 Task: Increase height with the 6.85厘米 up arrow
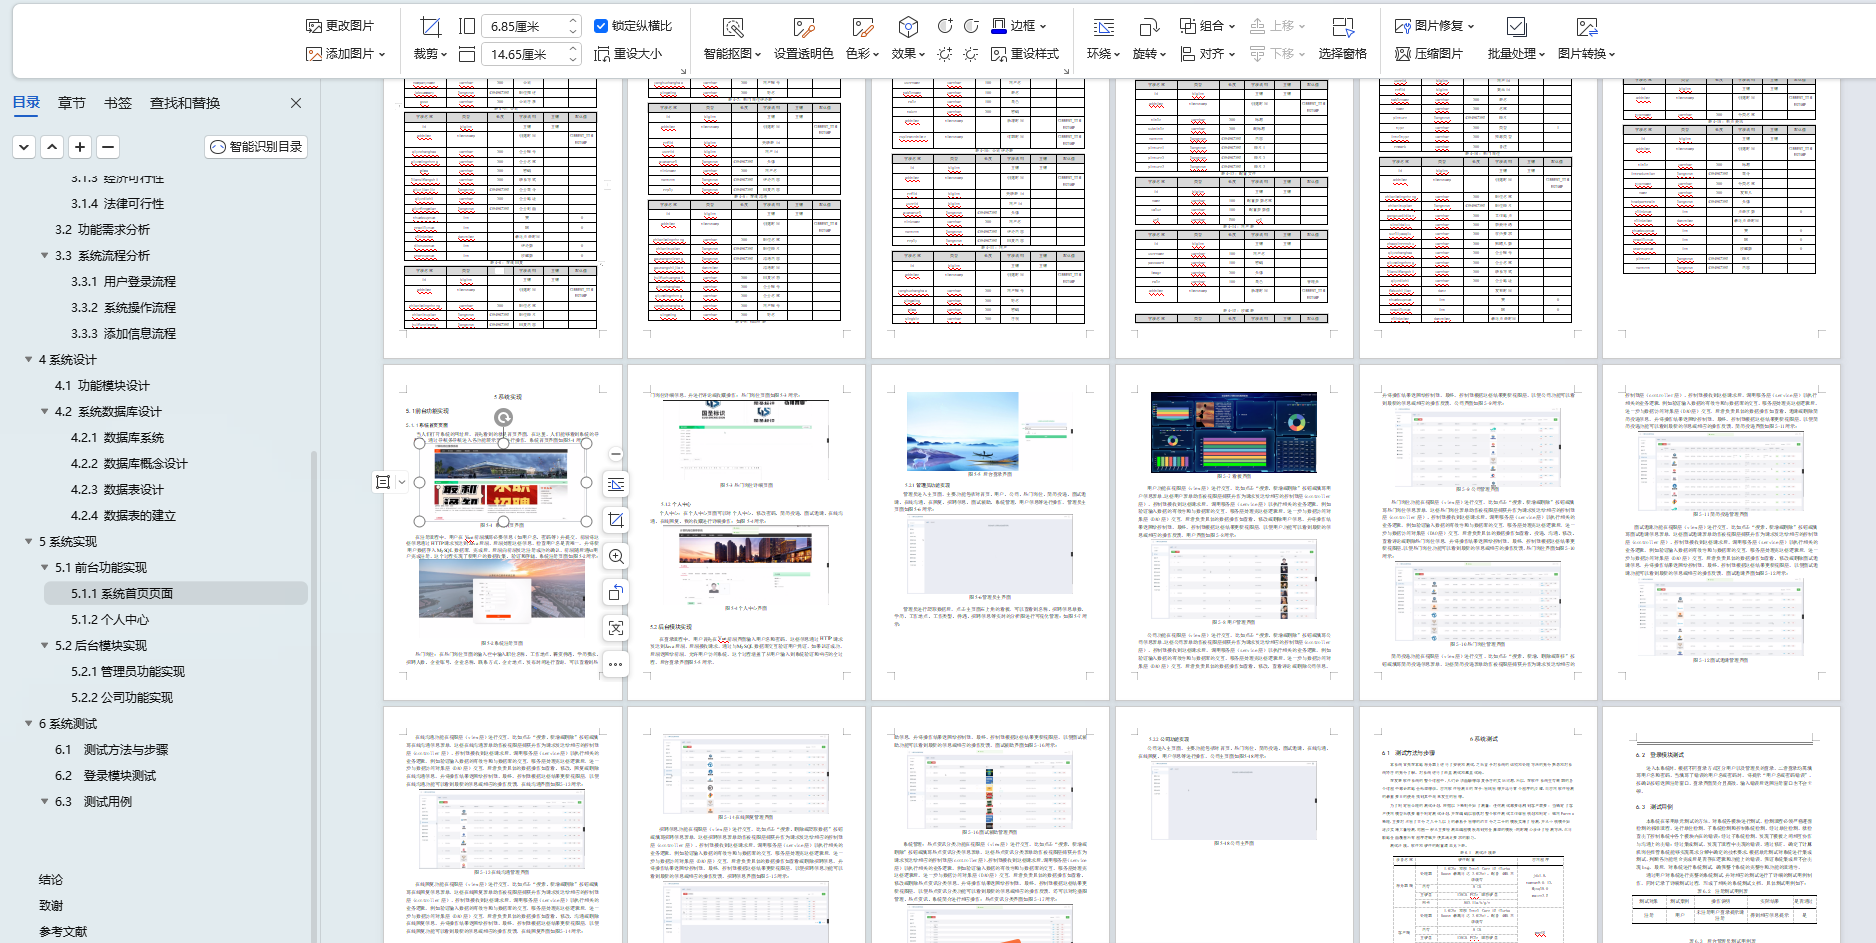click(573, 21)
